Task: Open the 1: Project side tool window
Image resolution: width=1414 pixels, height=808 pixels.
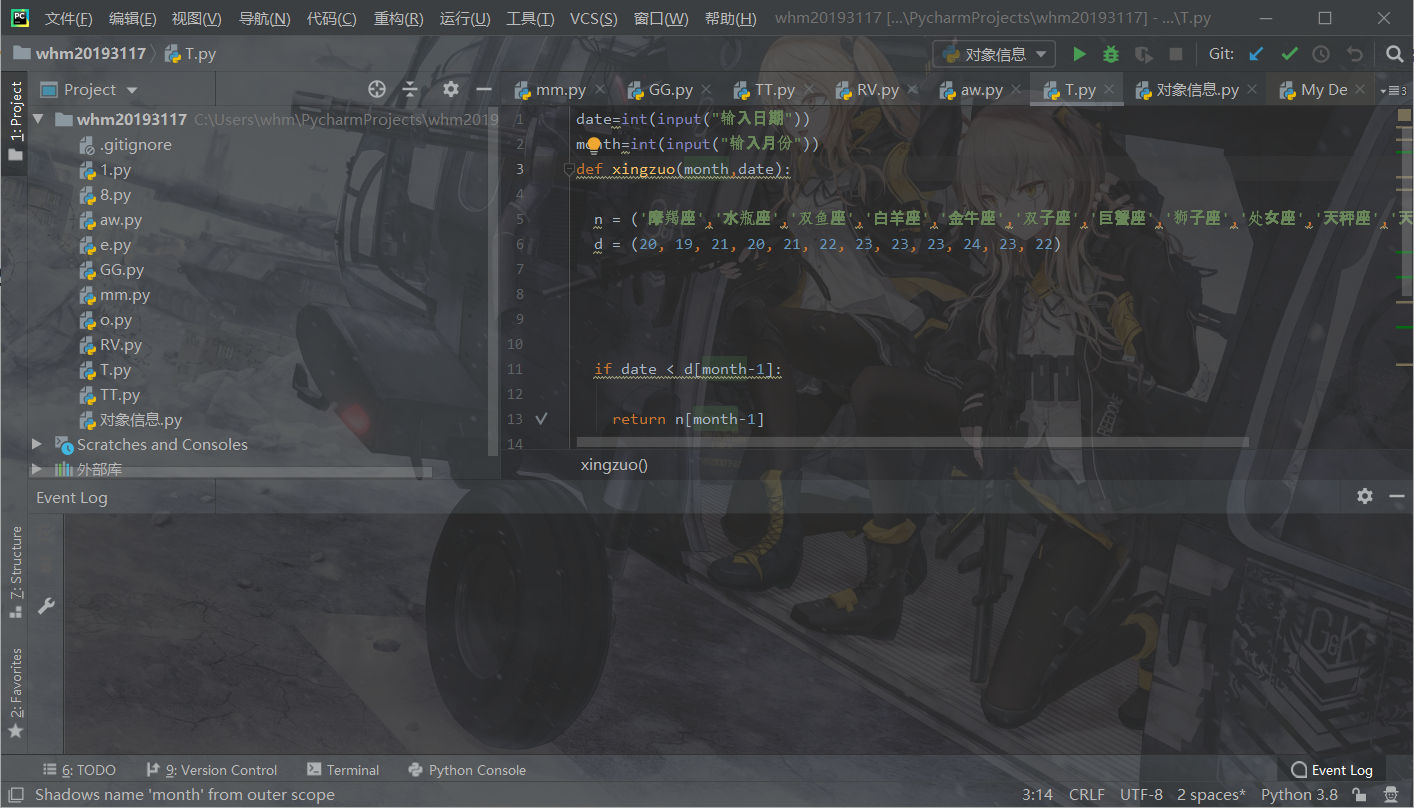Action: pos(15,121)
